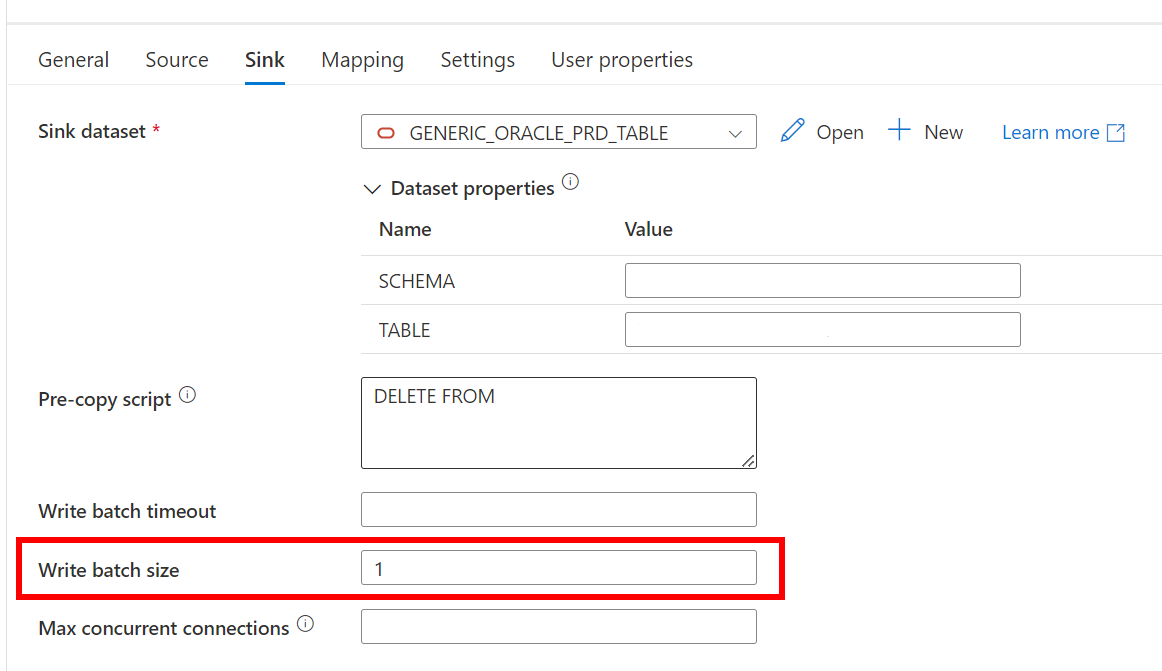The width and height of the screenshot is (1162, 671).
Task: View the User properties tab
Action: pos(622,59)
